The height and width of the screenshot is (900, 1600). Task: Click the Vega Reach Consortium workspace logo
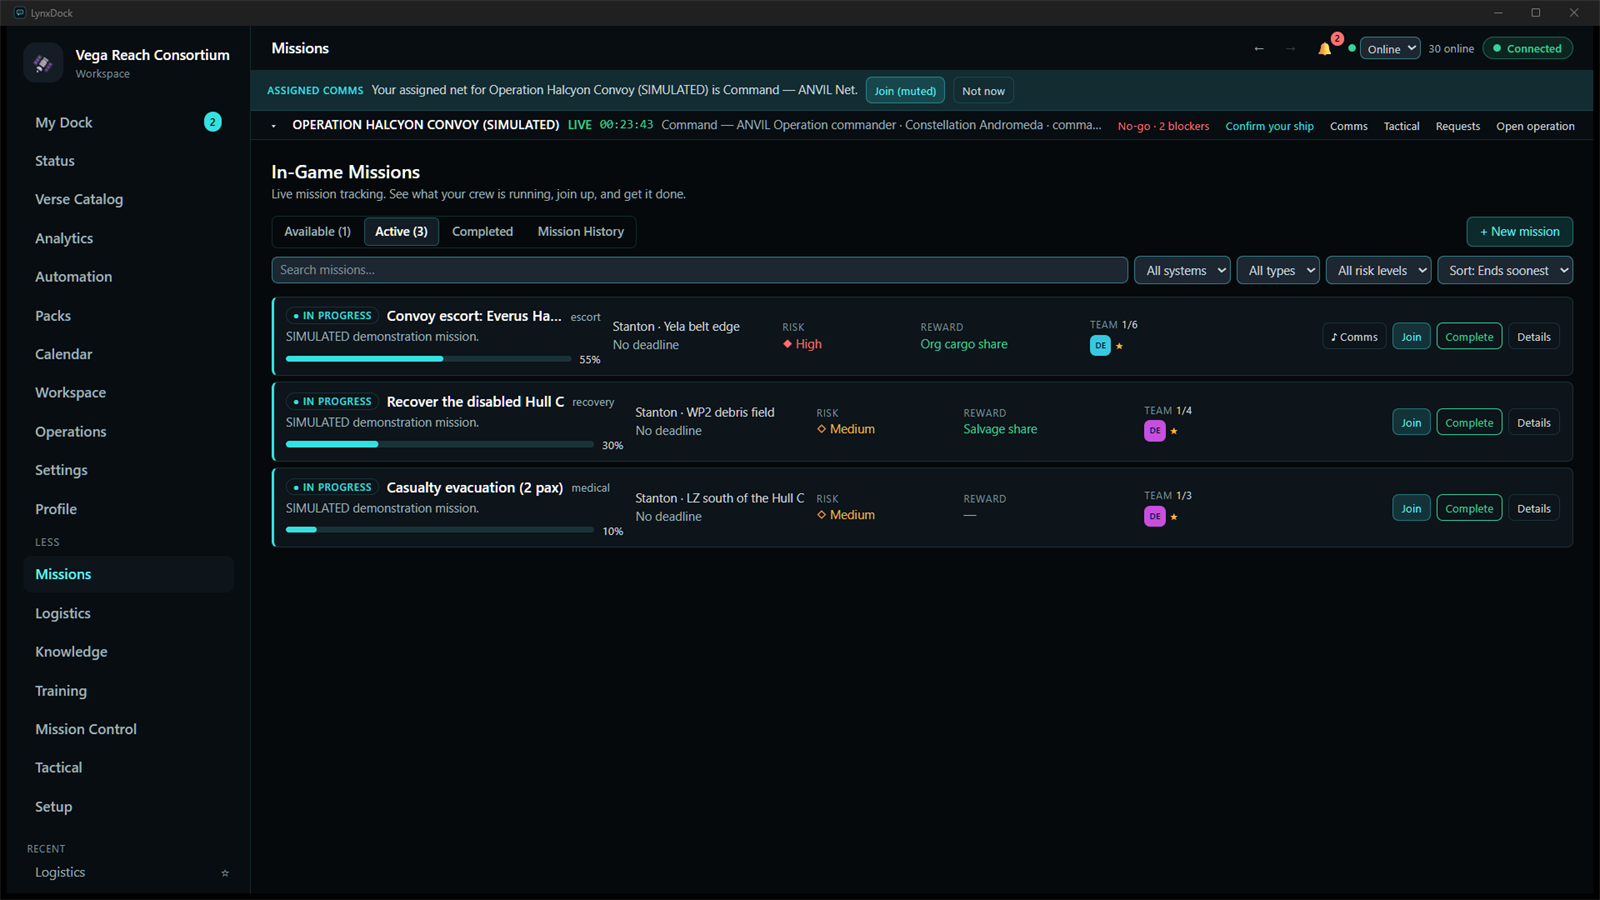[x=43, y=63]
